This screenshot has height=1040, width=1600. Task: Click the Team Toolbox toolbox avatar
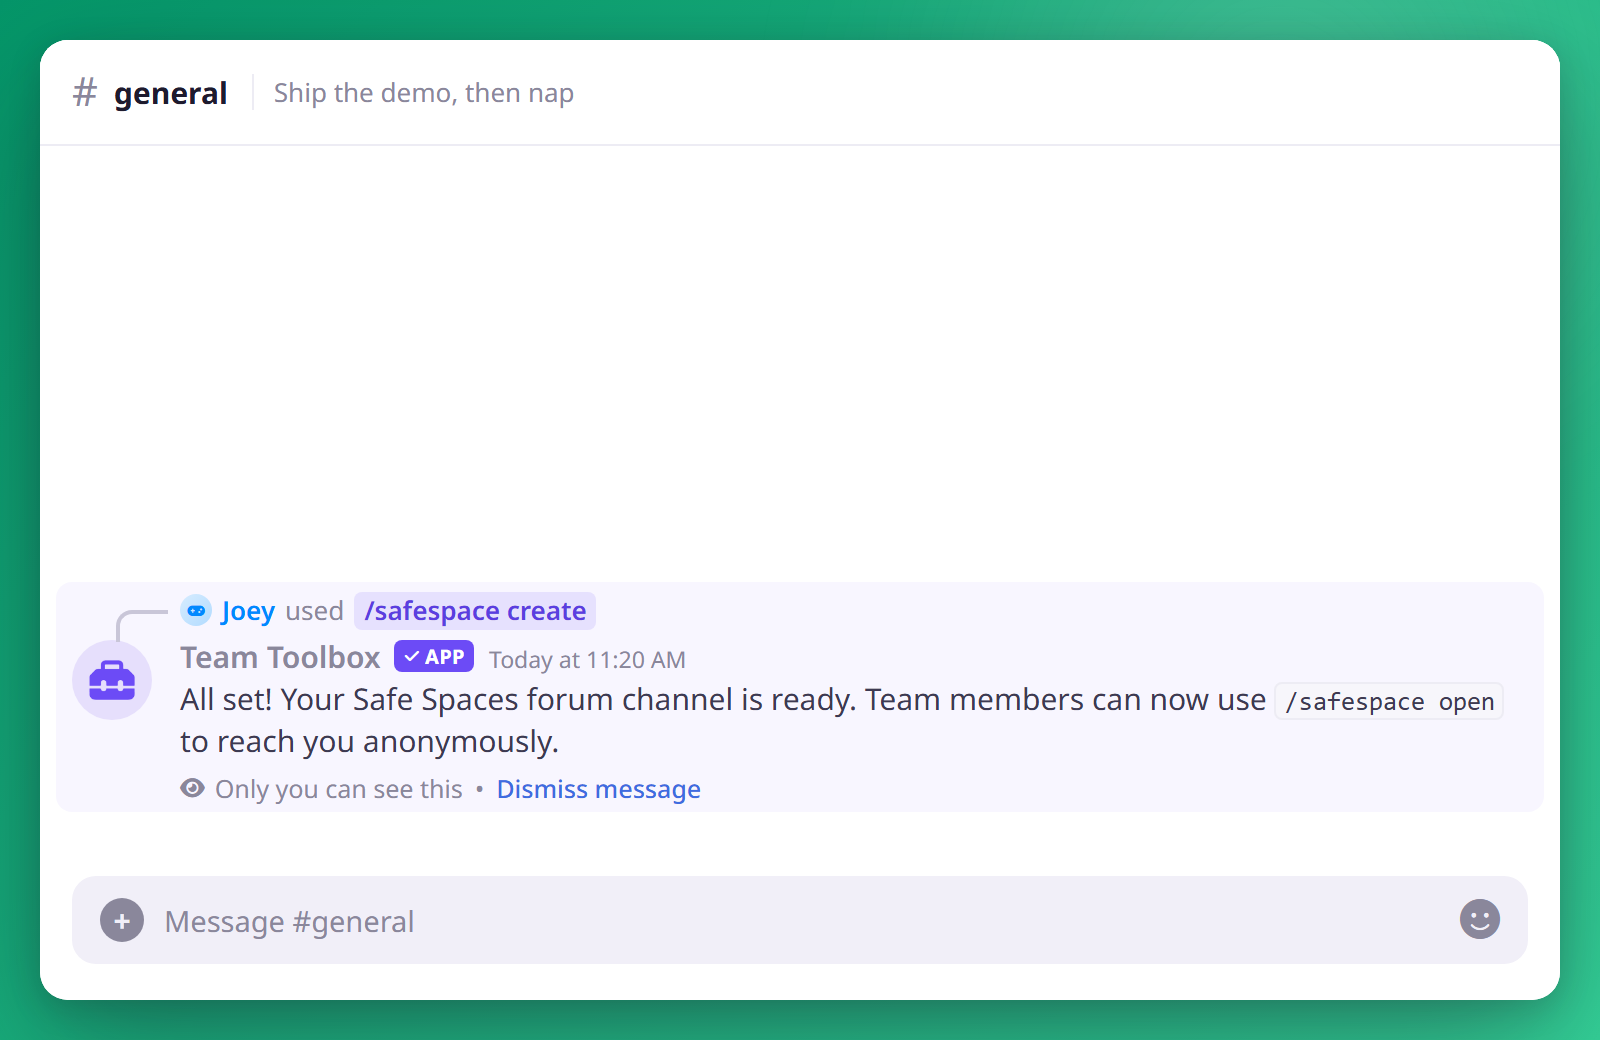point(112,680)
